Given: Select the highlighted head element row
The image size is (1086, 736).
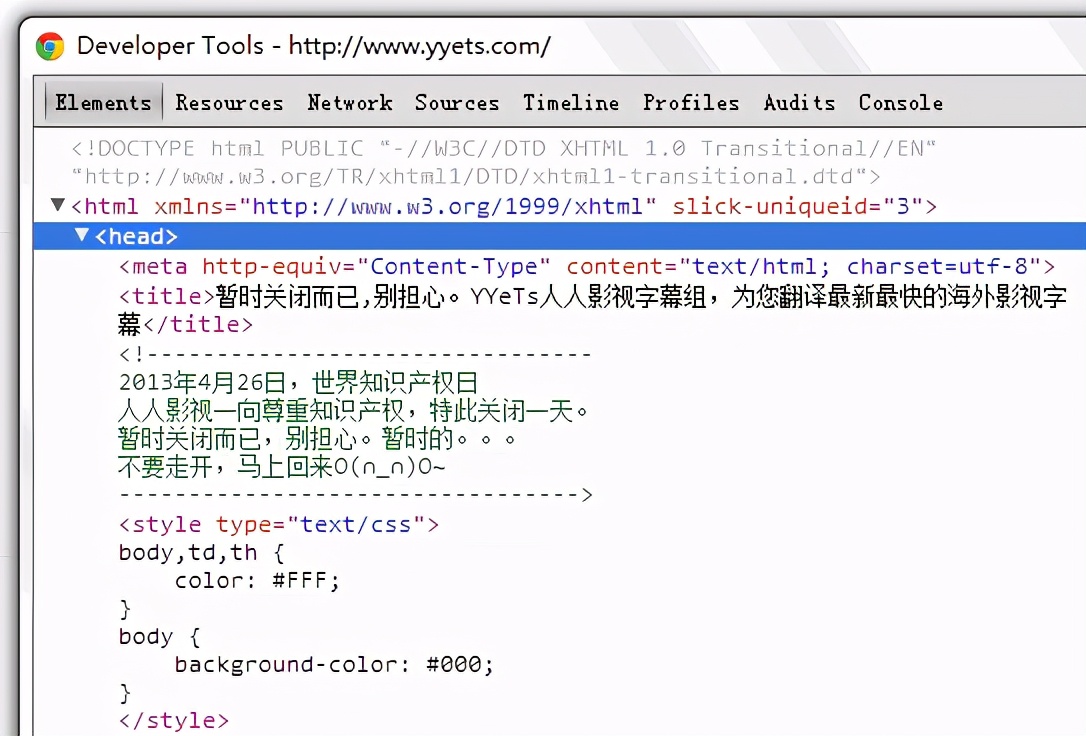Looking at the screenshot, I should [x=560, y=236].
